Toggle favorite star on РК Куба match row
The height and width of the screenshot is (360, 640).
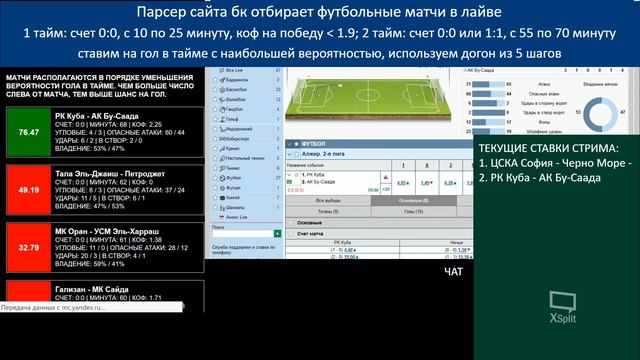297,175
